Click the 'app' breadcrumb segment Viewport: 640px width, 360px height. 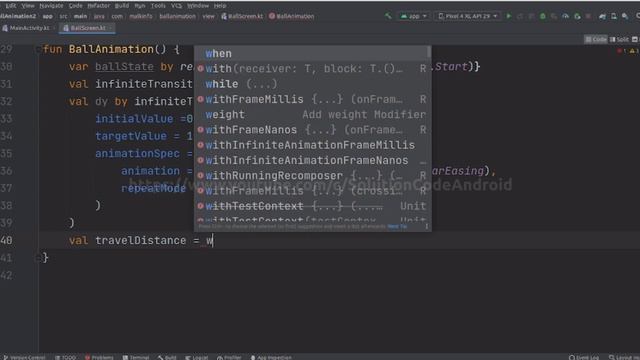(x=48, y=16)
